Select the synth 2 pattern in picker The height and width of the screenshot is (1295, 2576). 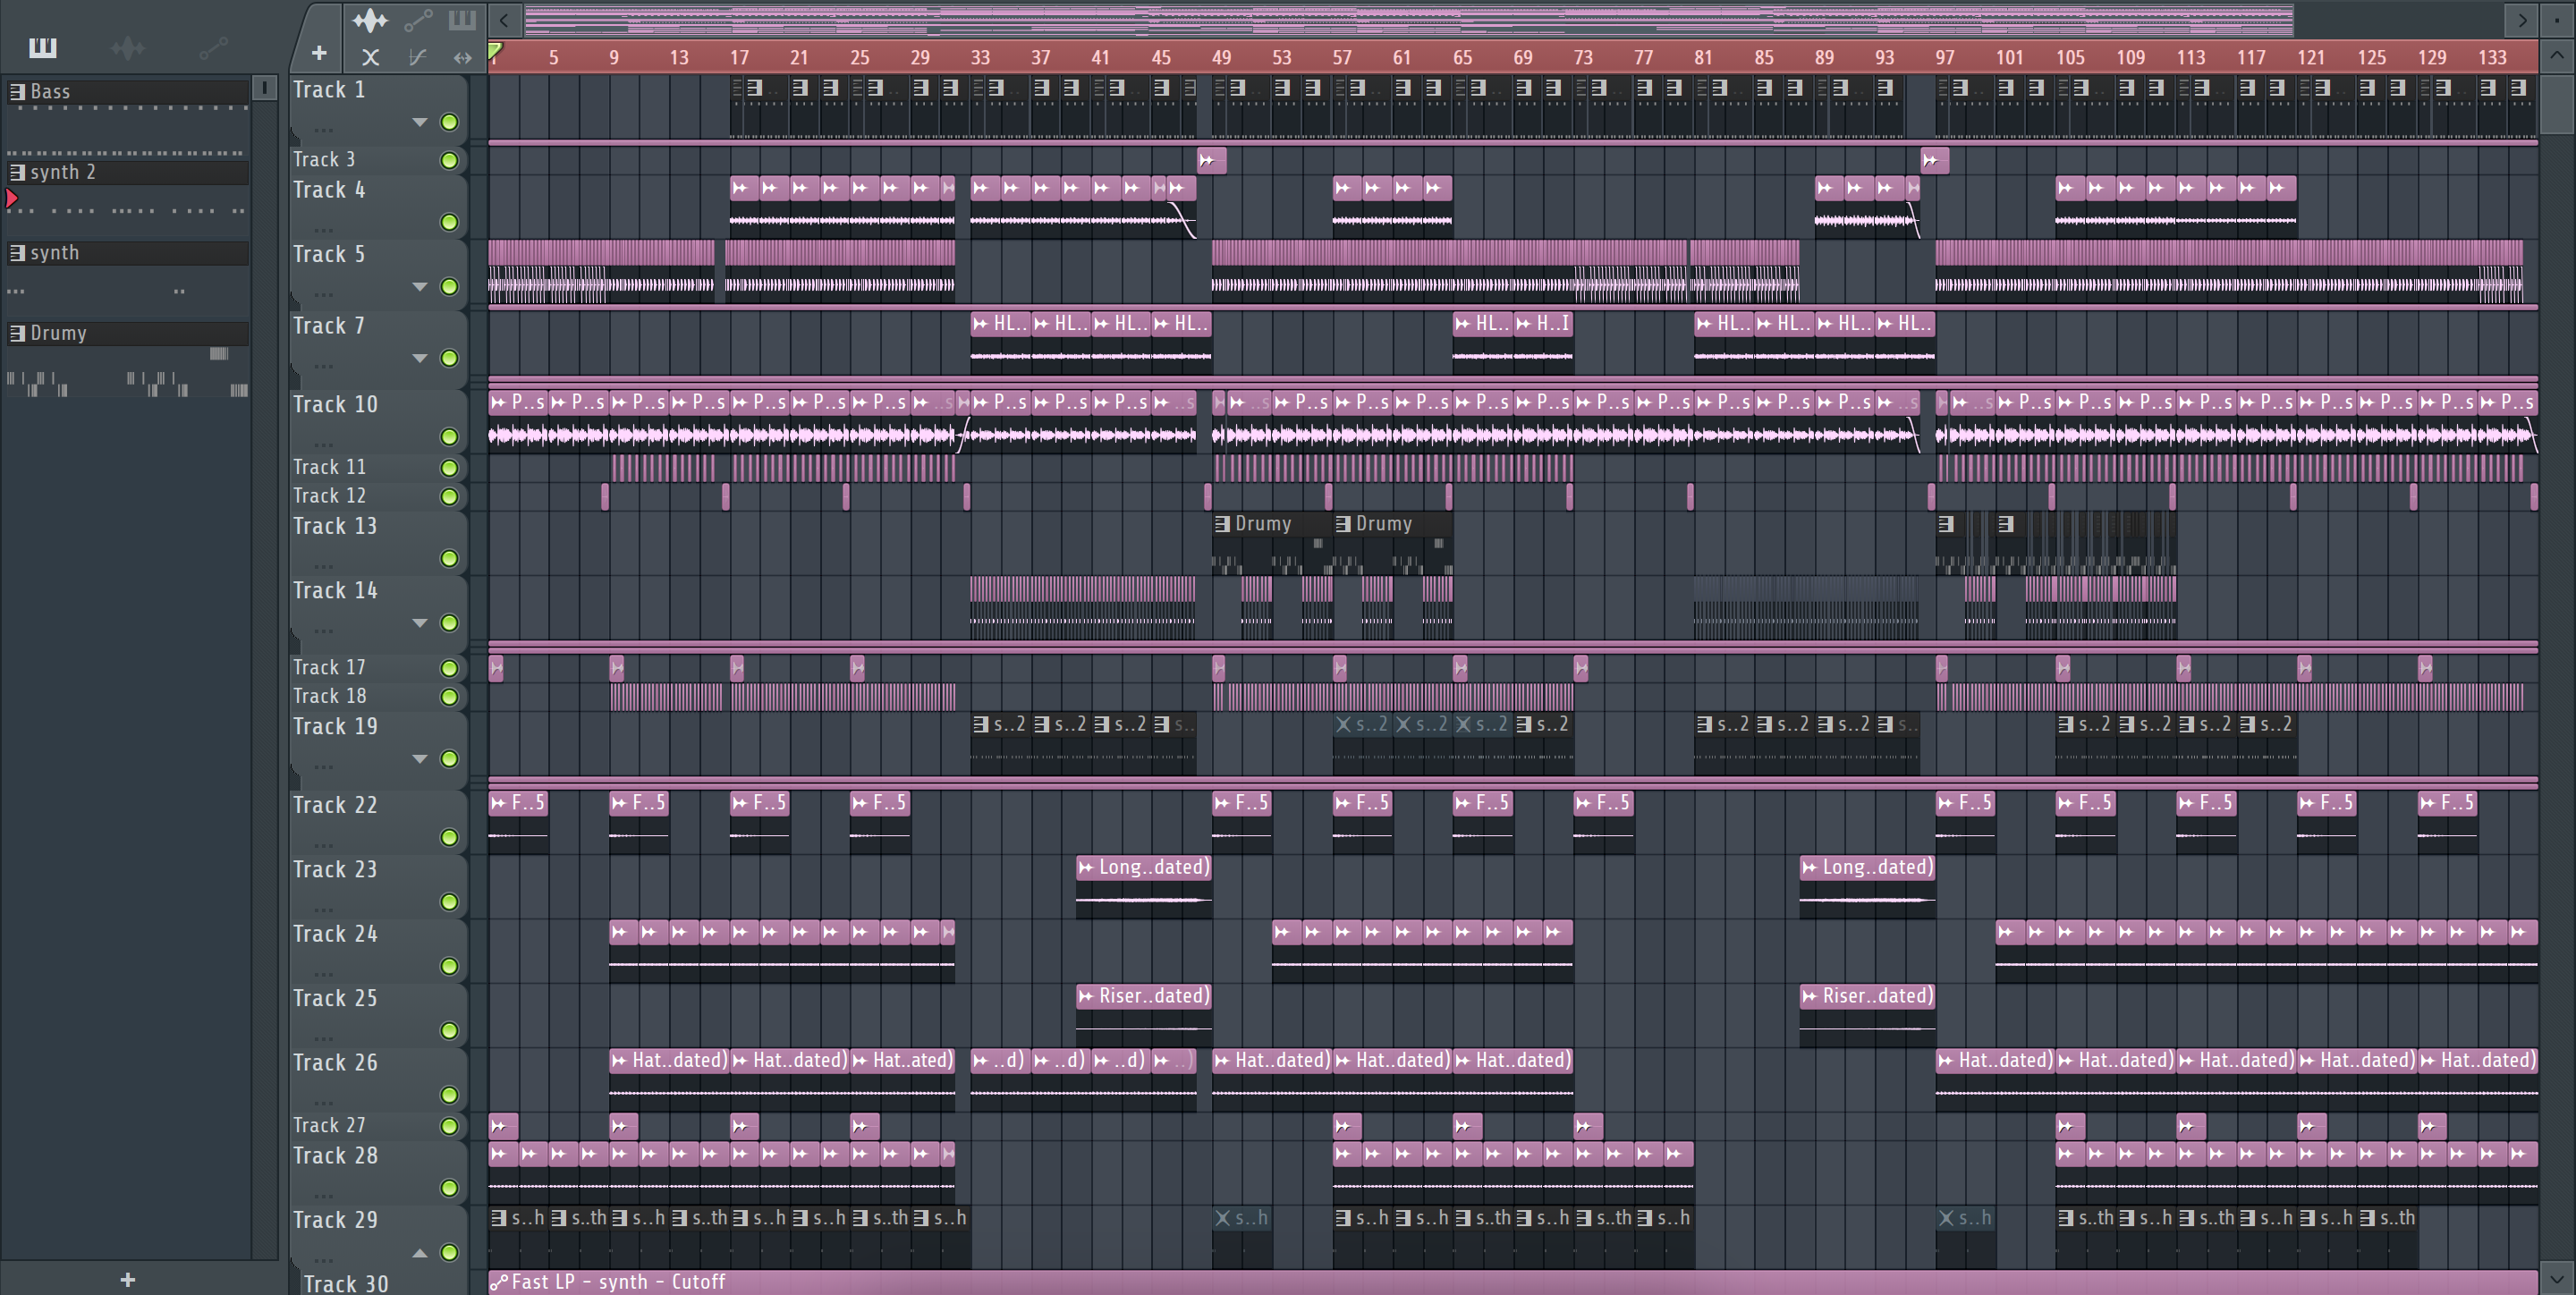click(128, 172)
